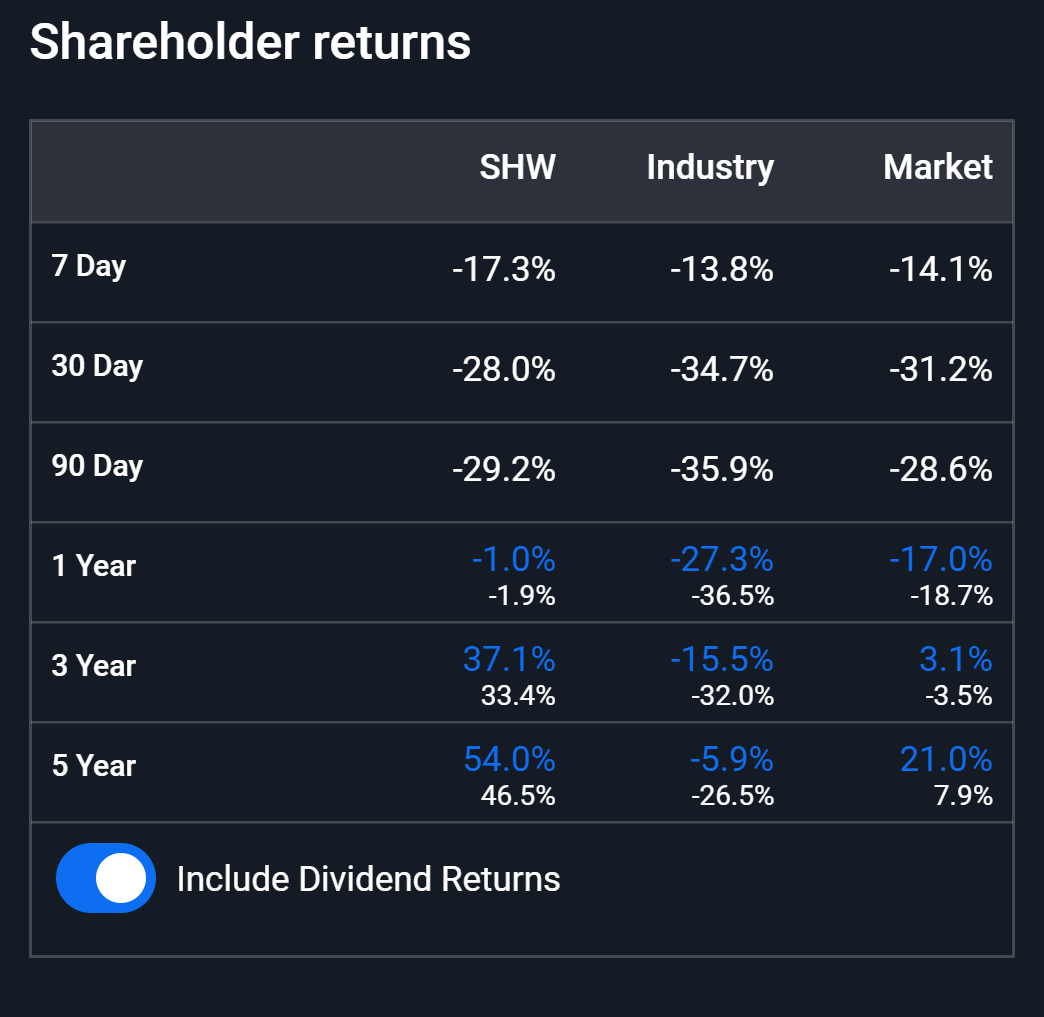Select the 1 Year row label
The height and width of the screenshot is (1017, 1044).
tap(93, 566)
